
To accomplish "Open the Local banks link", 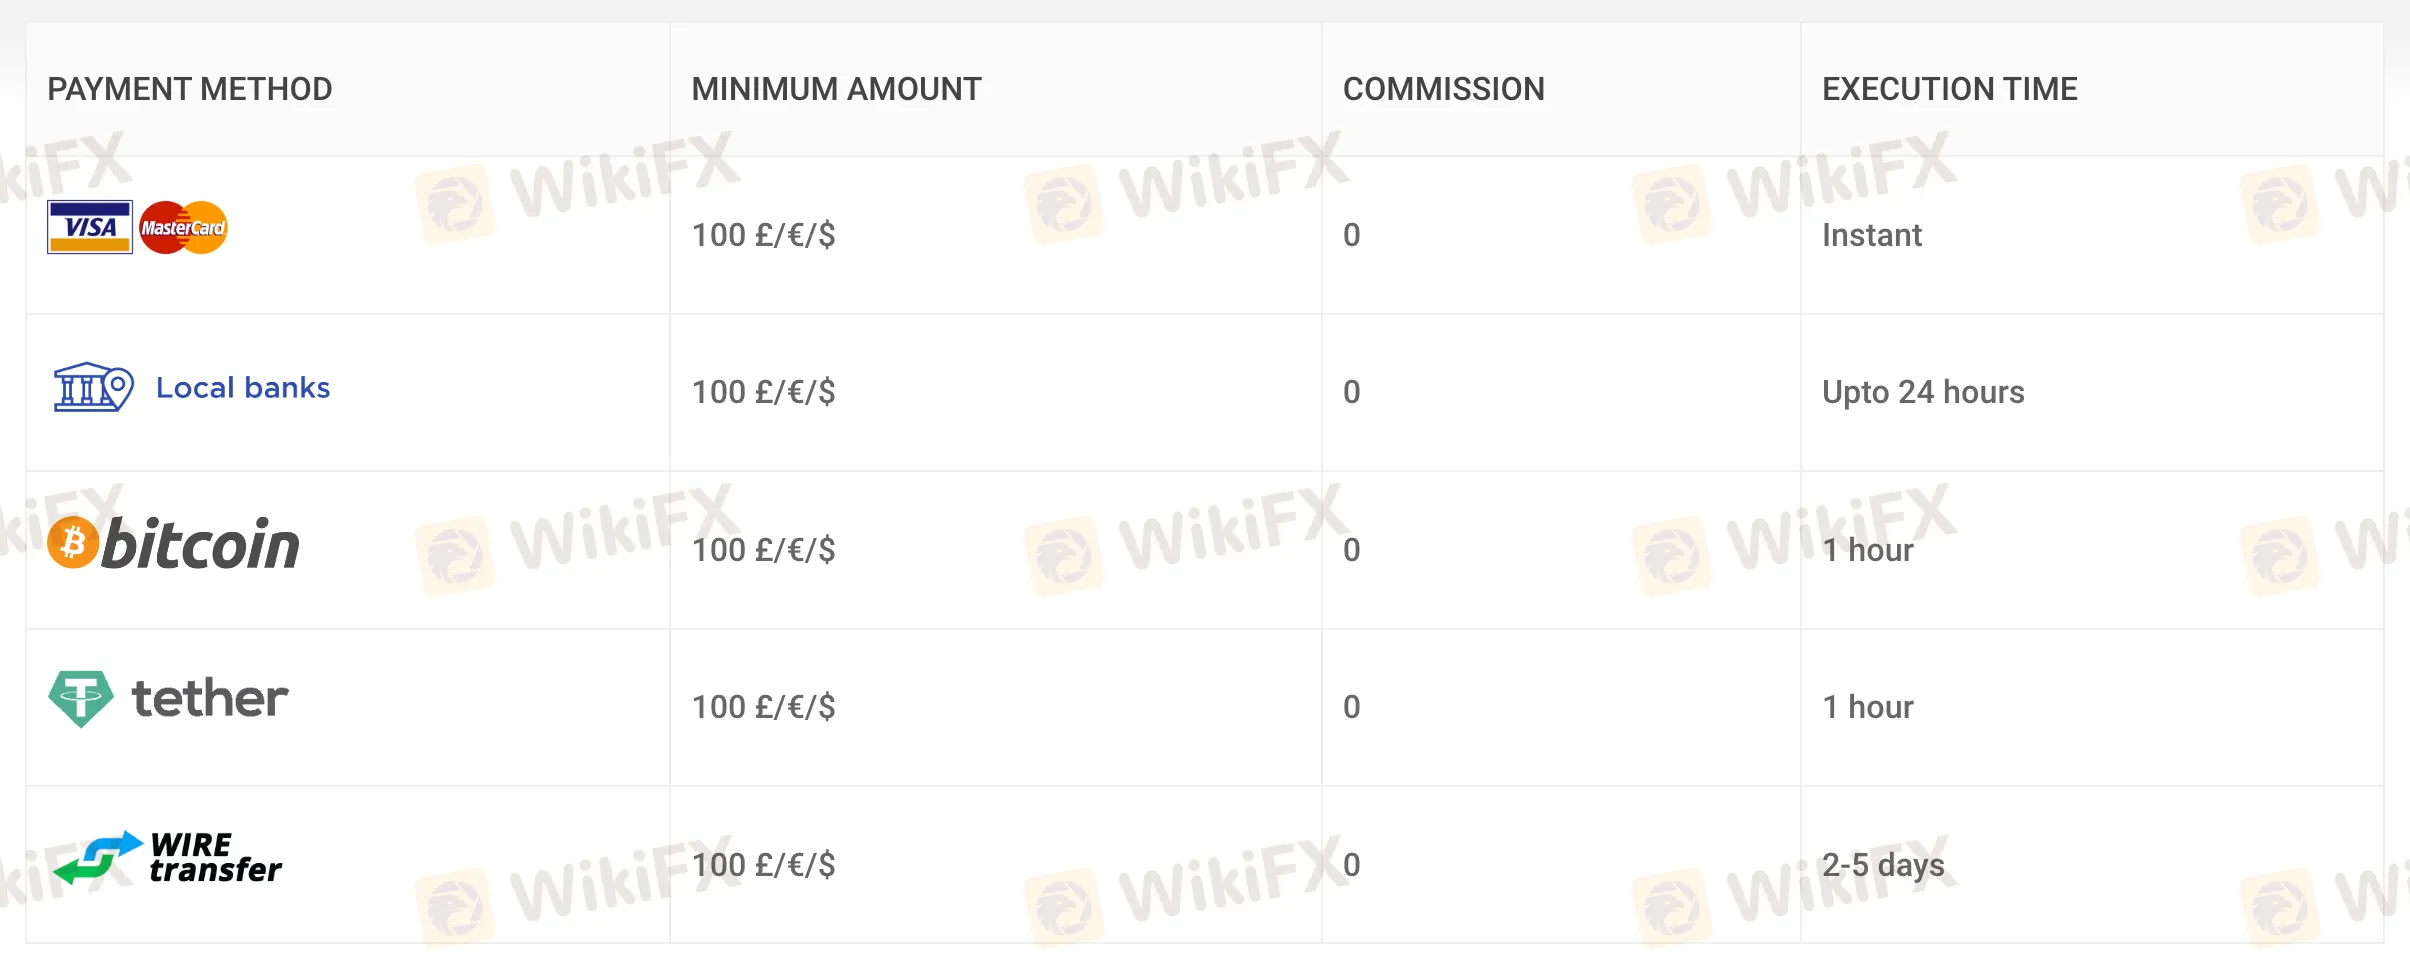I will pos(243,388).
